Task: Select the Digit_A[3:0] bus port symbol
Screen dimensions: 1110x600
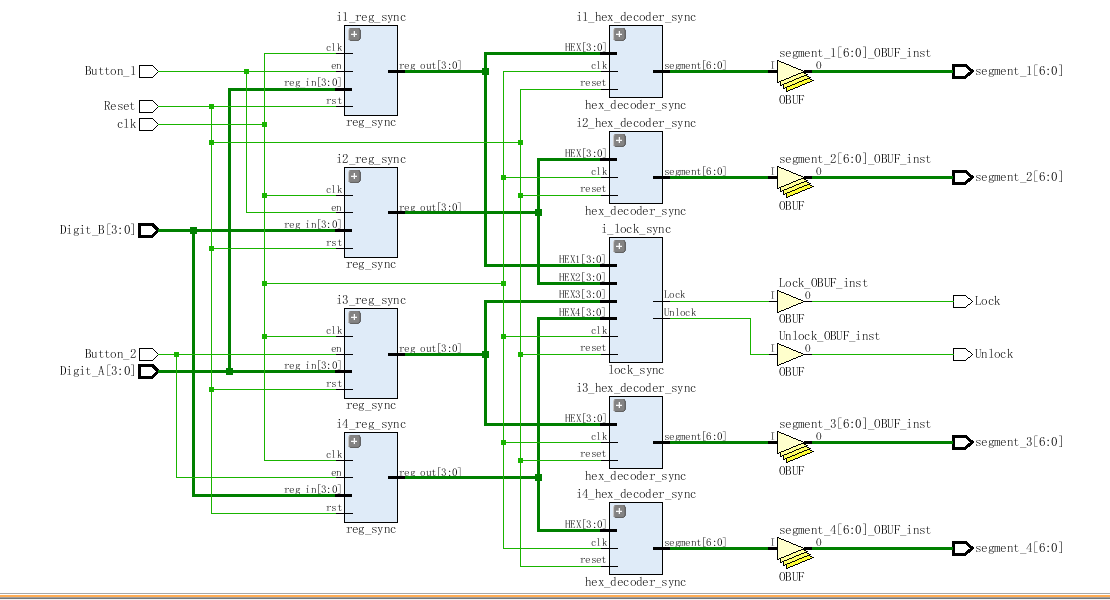Action: pos(149,371)
